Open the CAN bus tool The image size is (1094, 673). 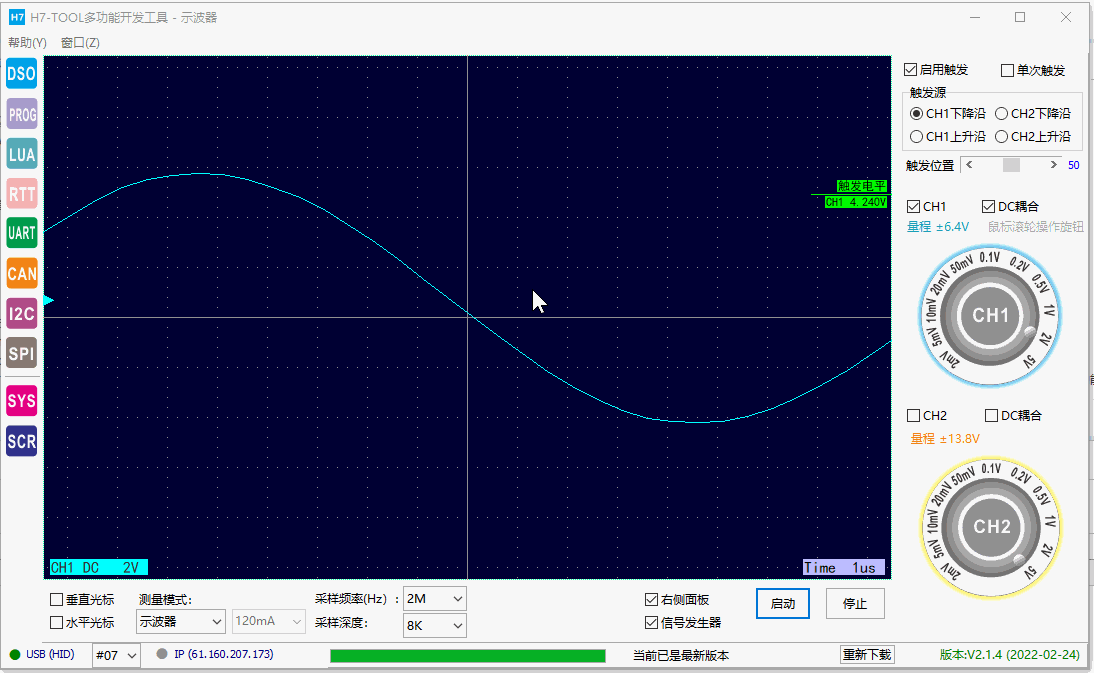click(22, 273)
